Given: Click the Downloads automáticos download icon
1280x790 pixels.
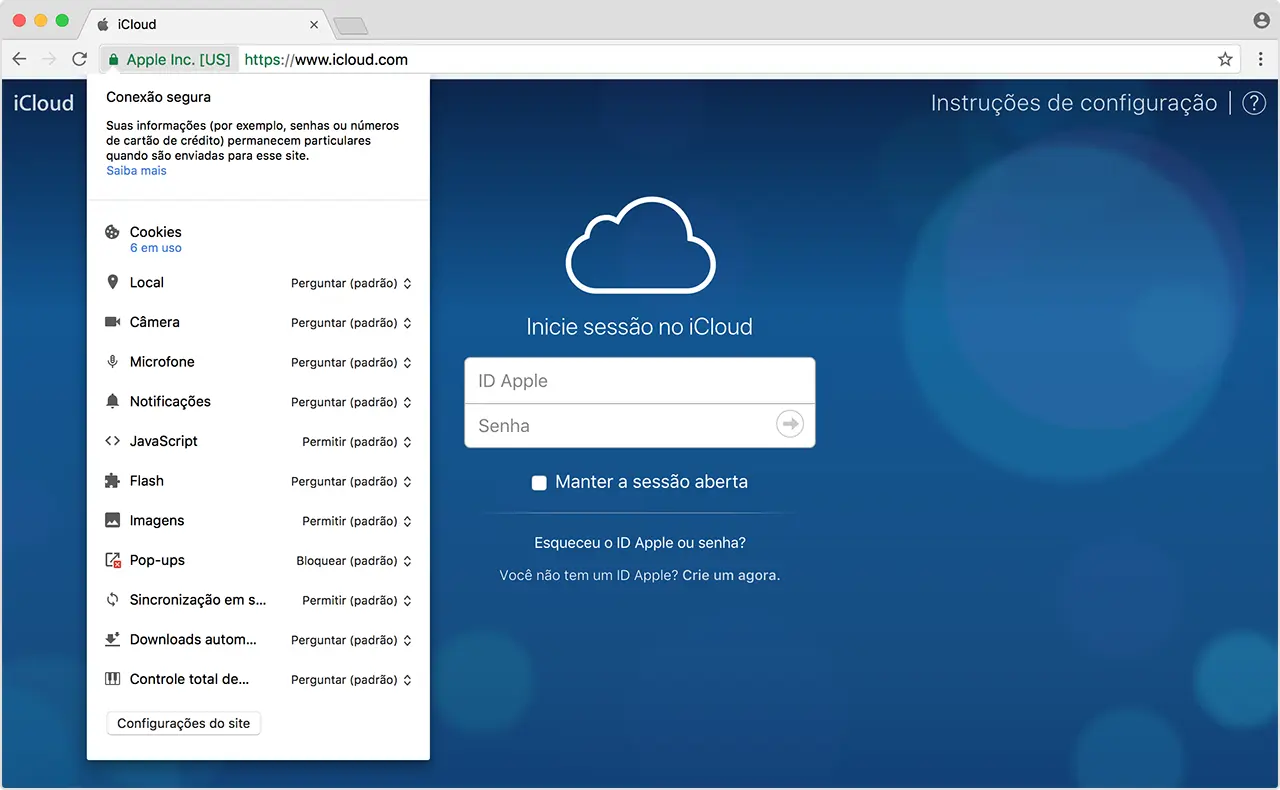Looking at the screenshot, I should [112, 640].
